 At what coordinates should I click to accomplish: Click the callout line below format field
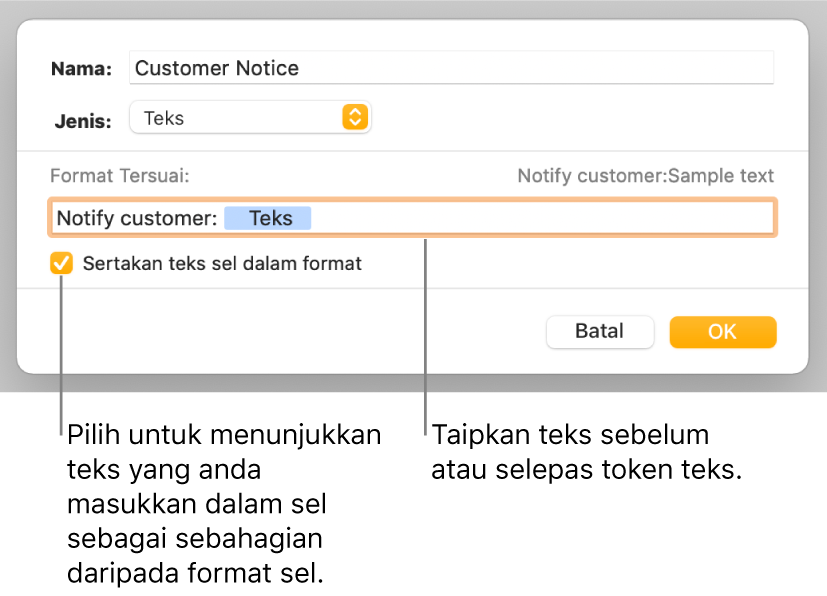tap(426, 330)
